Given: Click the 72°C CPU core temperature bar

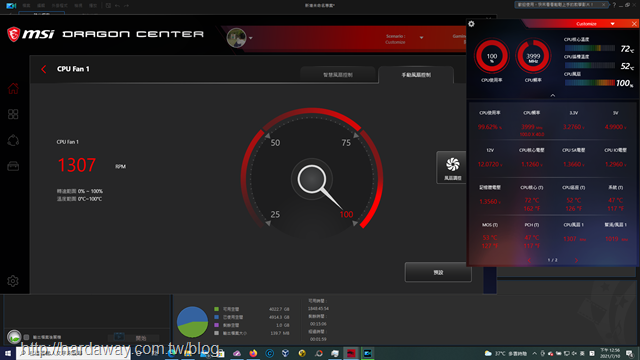Looking at the screenshot, I should click(x=589, y=48).
